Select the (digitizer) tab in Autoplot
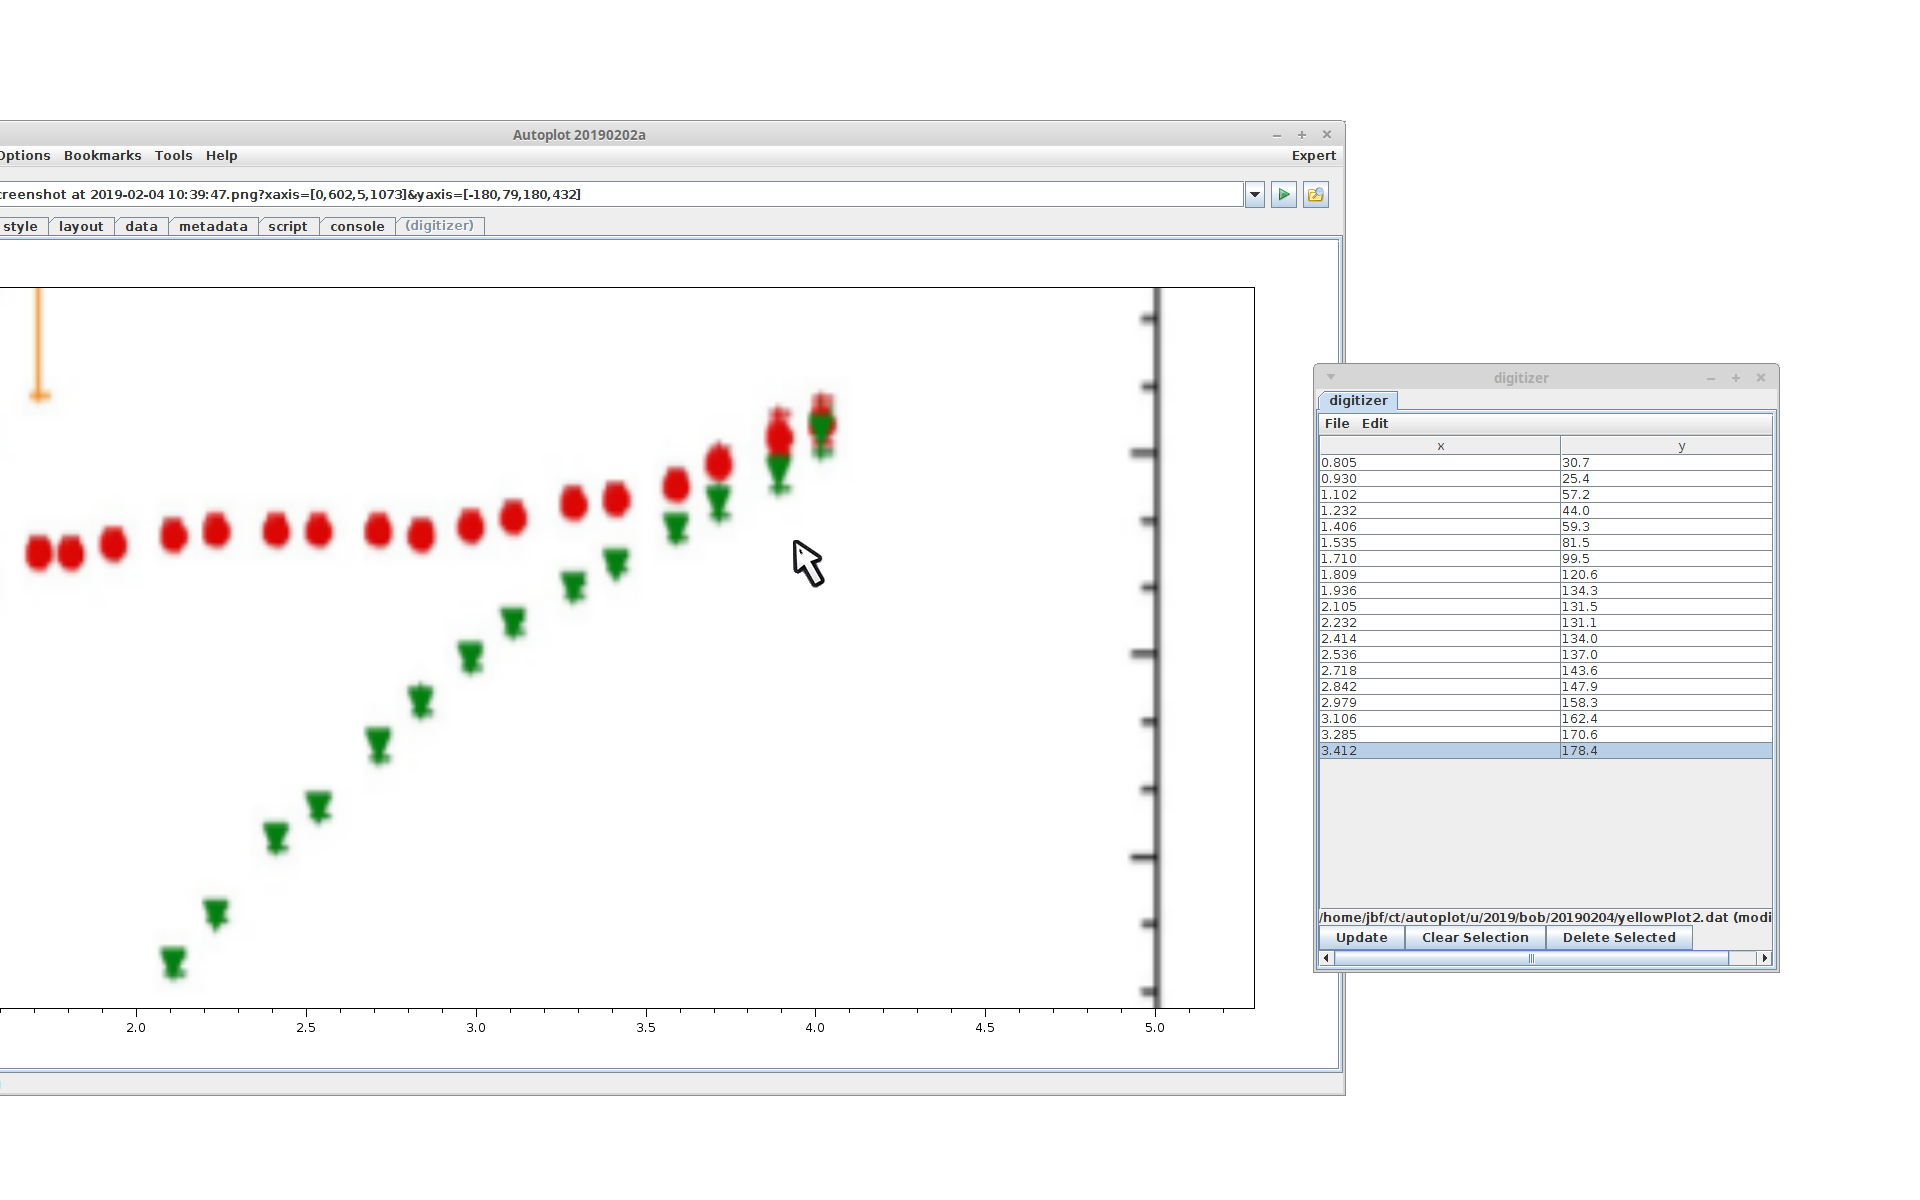Screen dimensions: 1920x1200 [x=440, y=226]
